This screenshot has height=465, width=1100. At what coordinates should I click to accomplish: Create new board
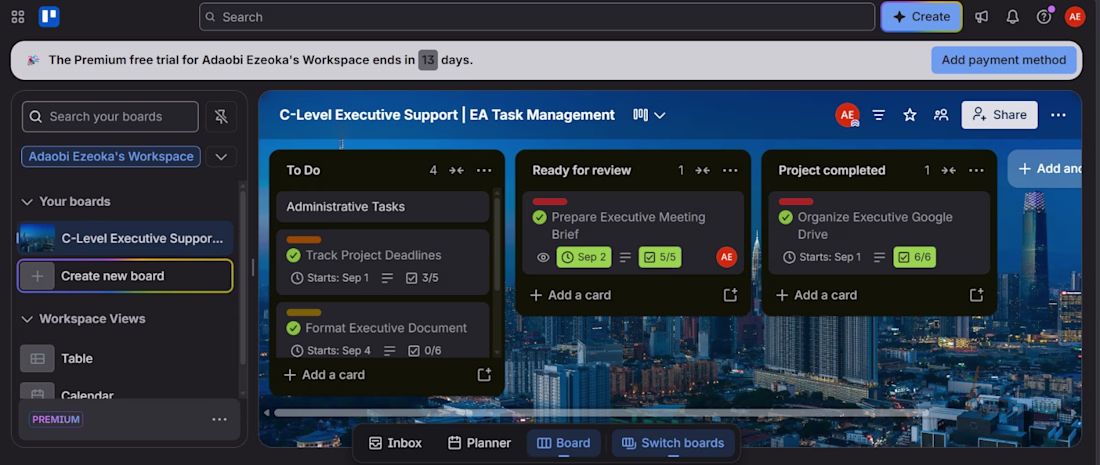click(126, 276)
